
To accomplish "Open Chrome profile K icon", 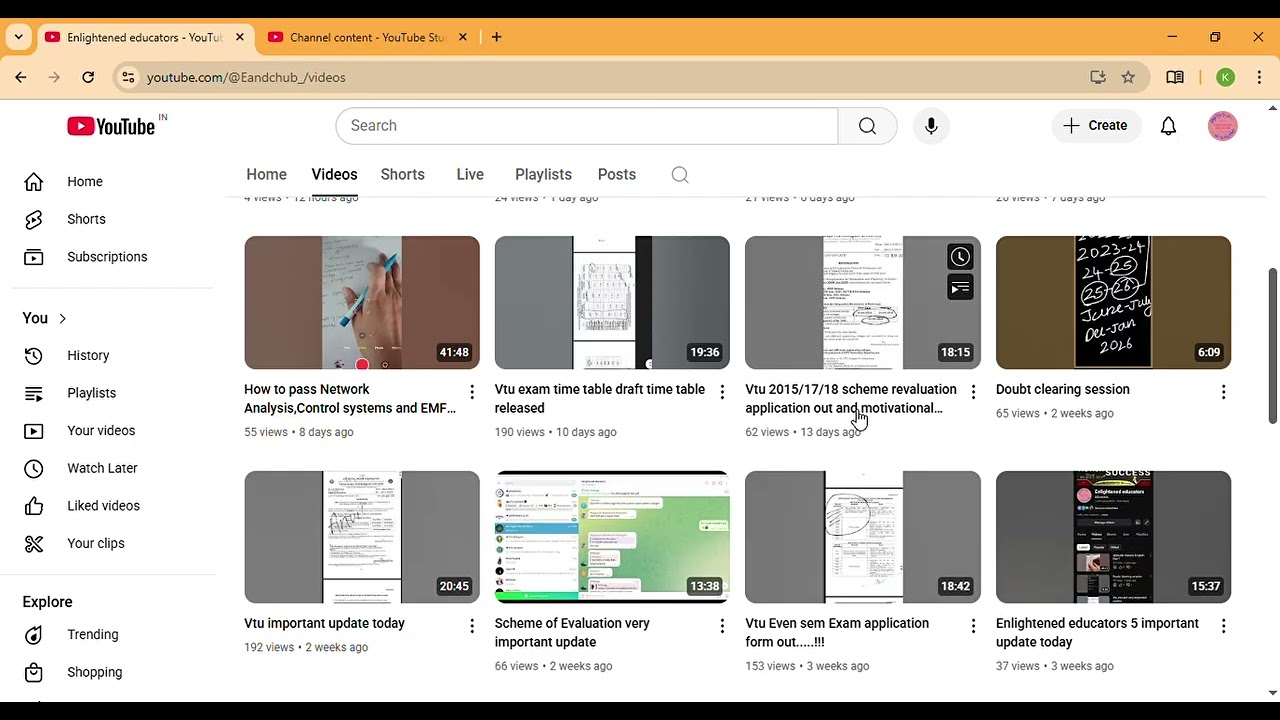I will point(1226,77).
